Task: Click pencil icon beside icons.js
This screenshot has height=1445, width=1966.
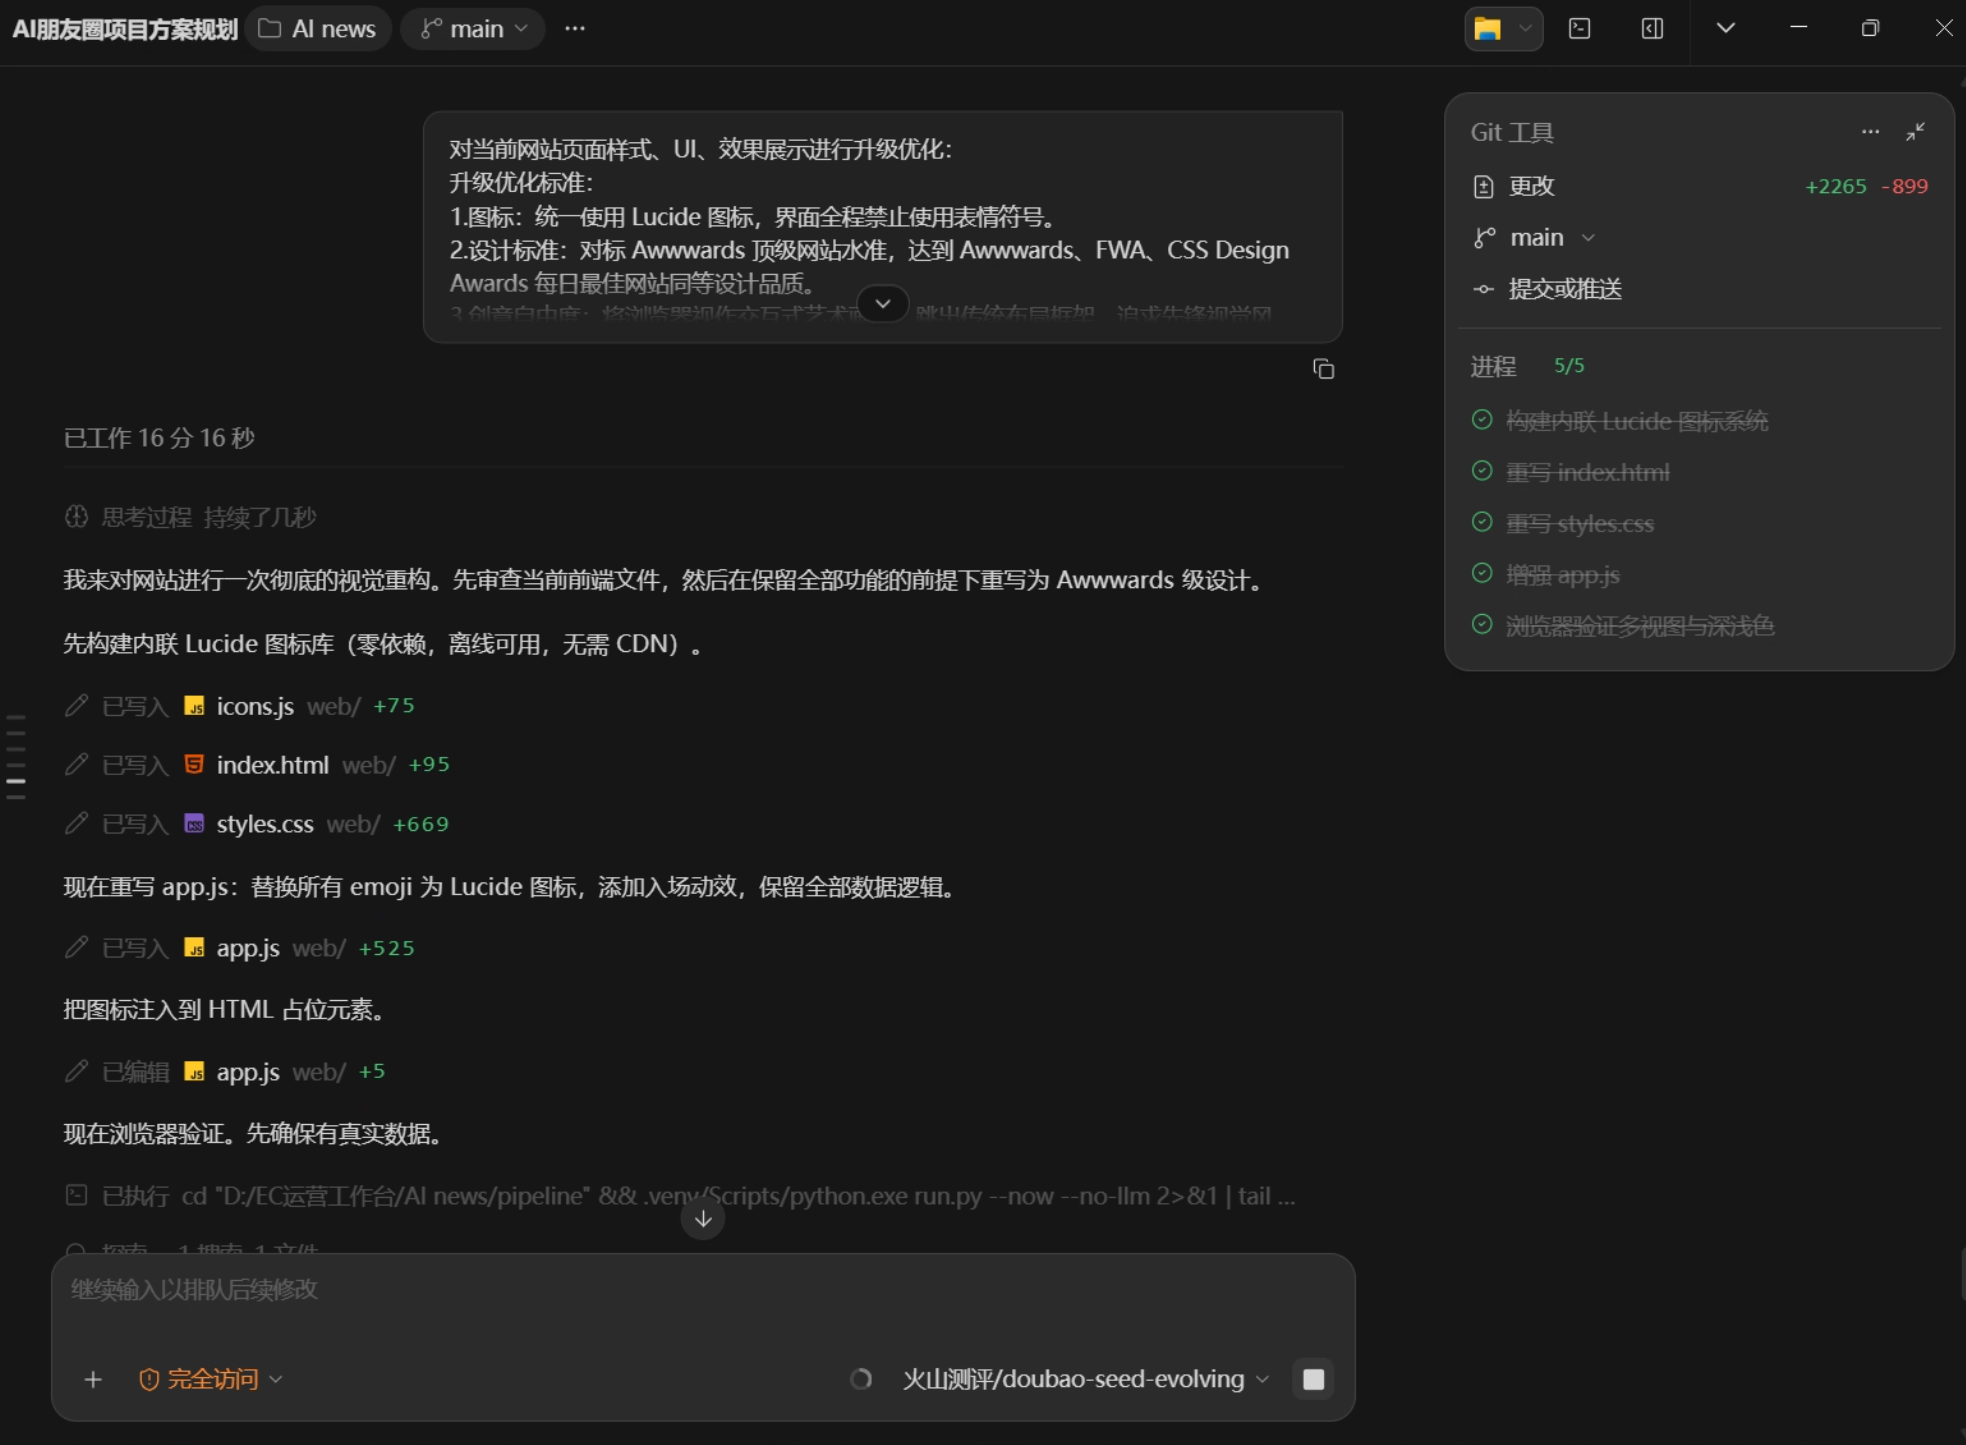Action: [76, 706]
